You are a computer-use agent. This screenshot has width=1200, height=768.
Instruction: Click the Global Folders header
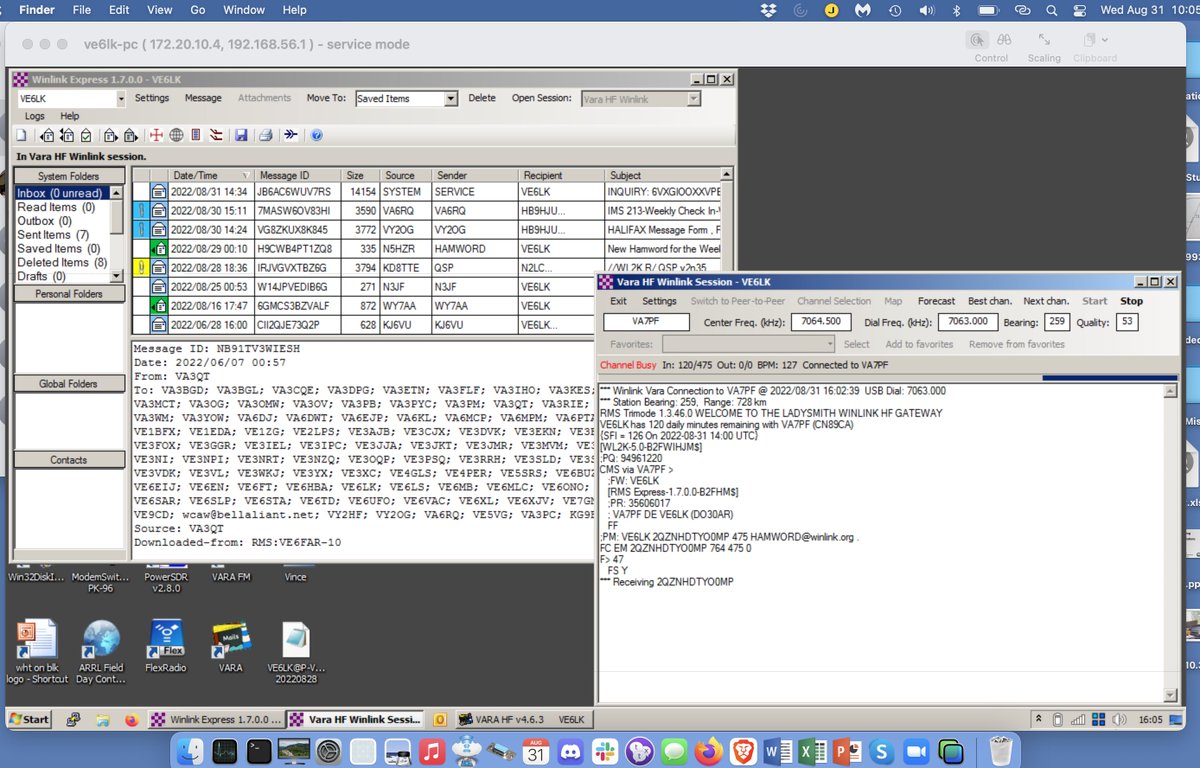[68, 384]
